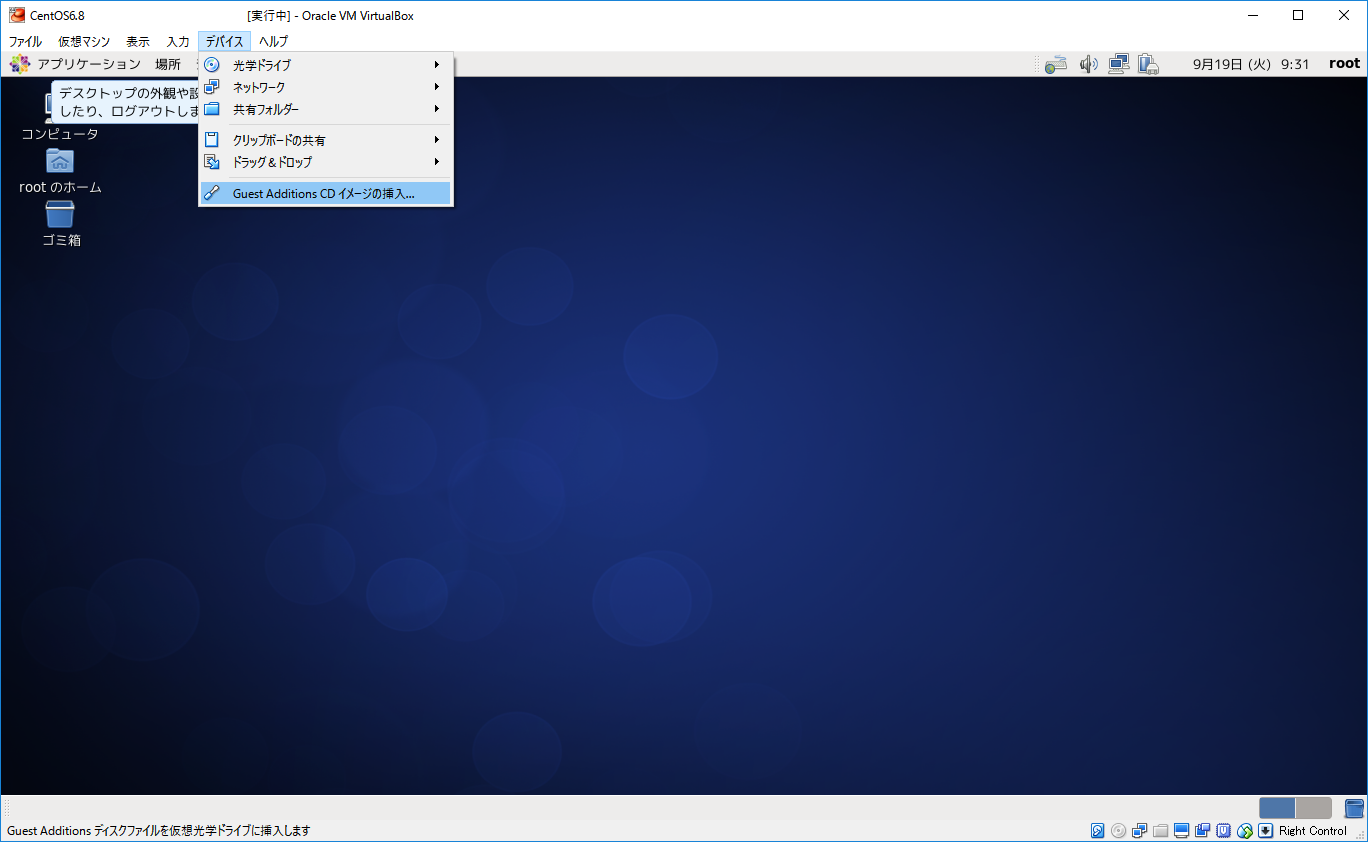Expand arrow beside 光学ドライブ
Viewport: 1368px width, 842px height.
437,64
